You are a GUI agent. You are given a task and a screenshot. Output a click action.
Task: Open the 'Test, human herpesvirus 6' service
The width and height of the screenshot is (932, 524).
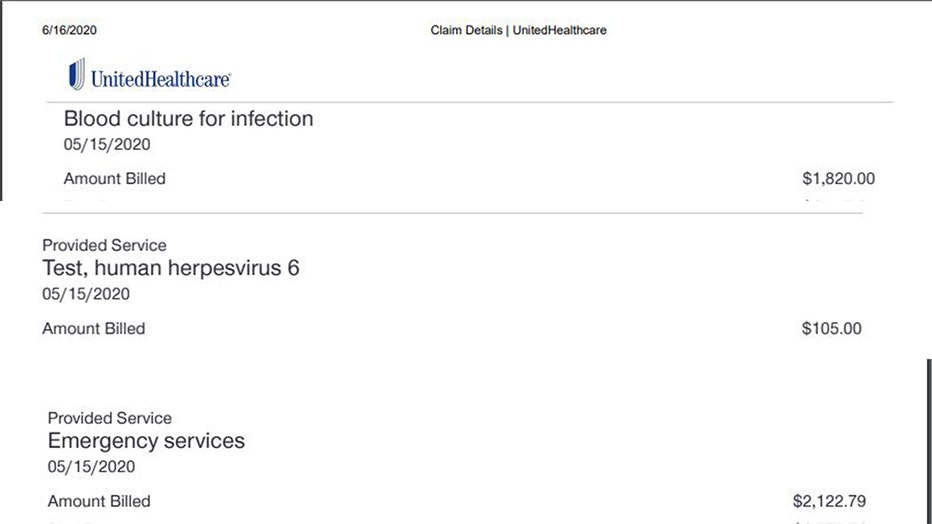[170, 268]
